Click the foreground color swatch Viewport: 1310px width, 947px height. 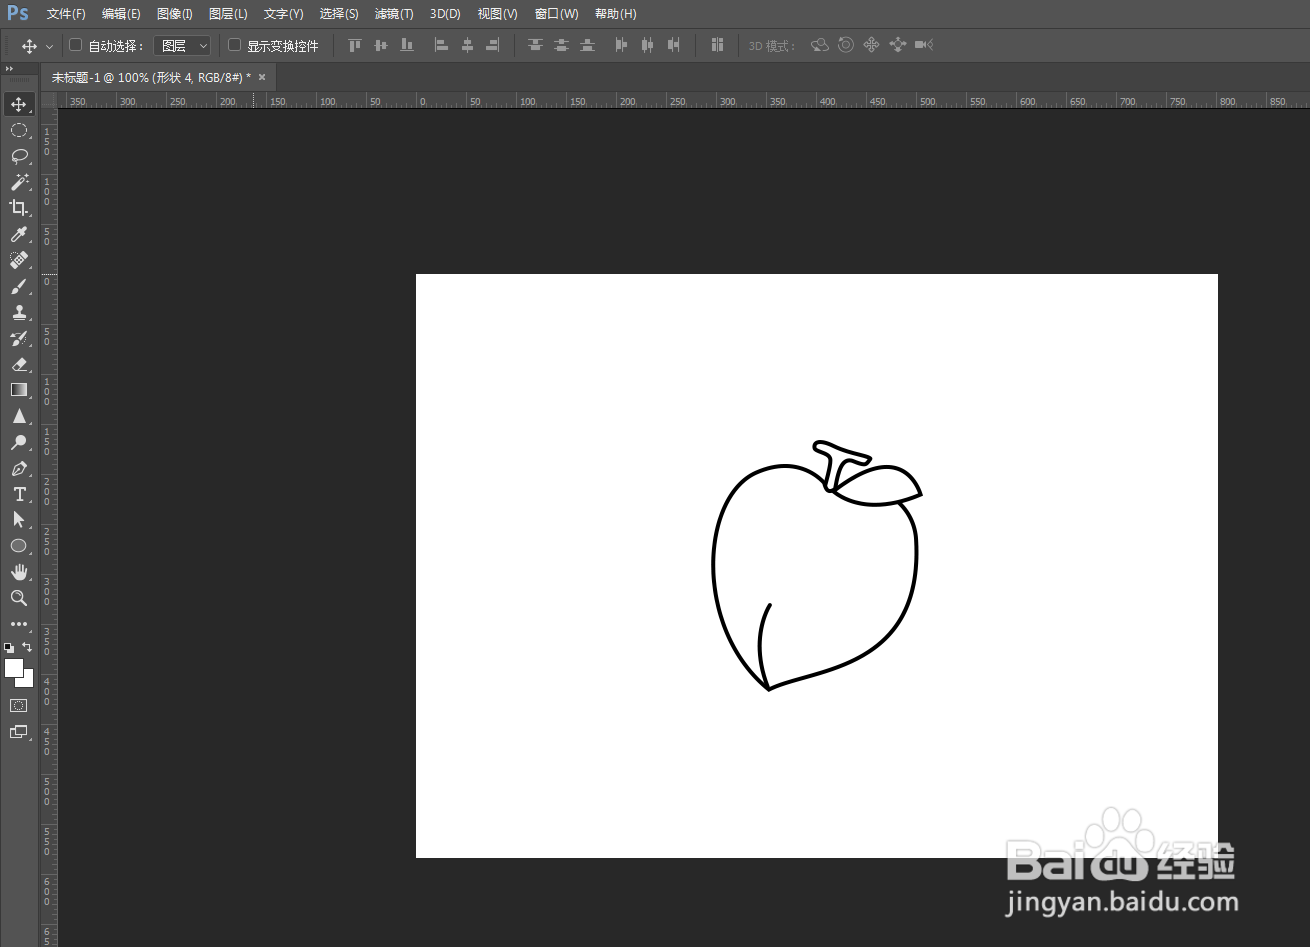(x=12, y=667)
